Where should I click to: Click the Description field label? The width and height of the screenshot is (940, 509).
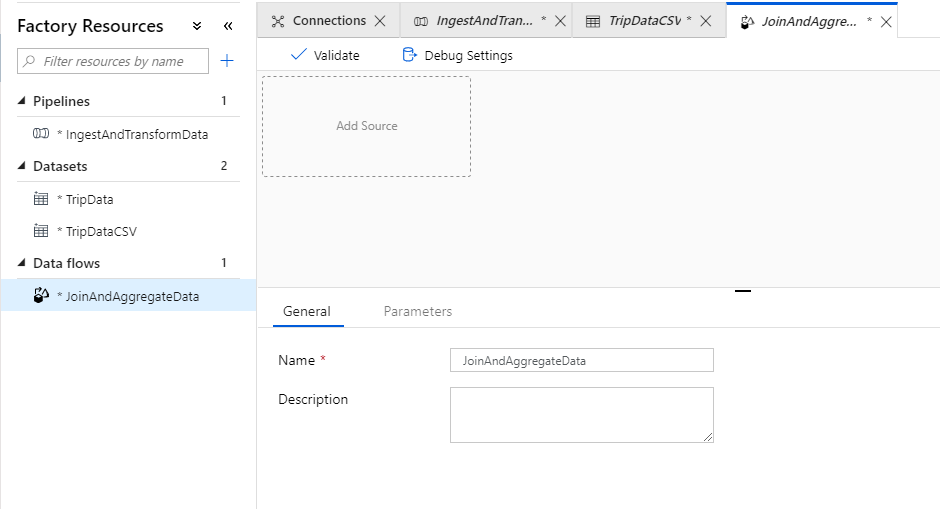(x=313, y=399)
